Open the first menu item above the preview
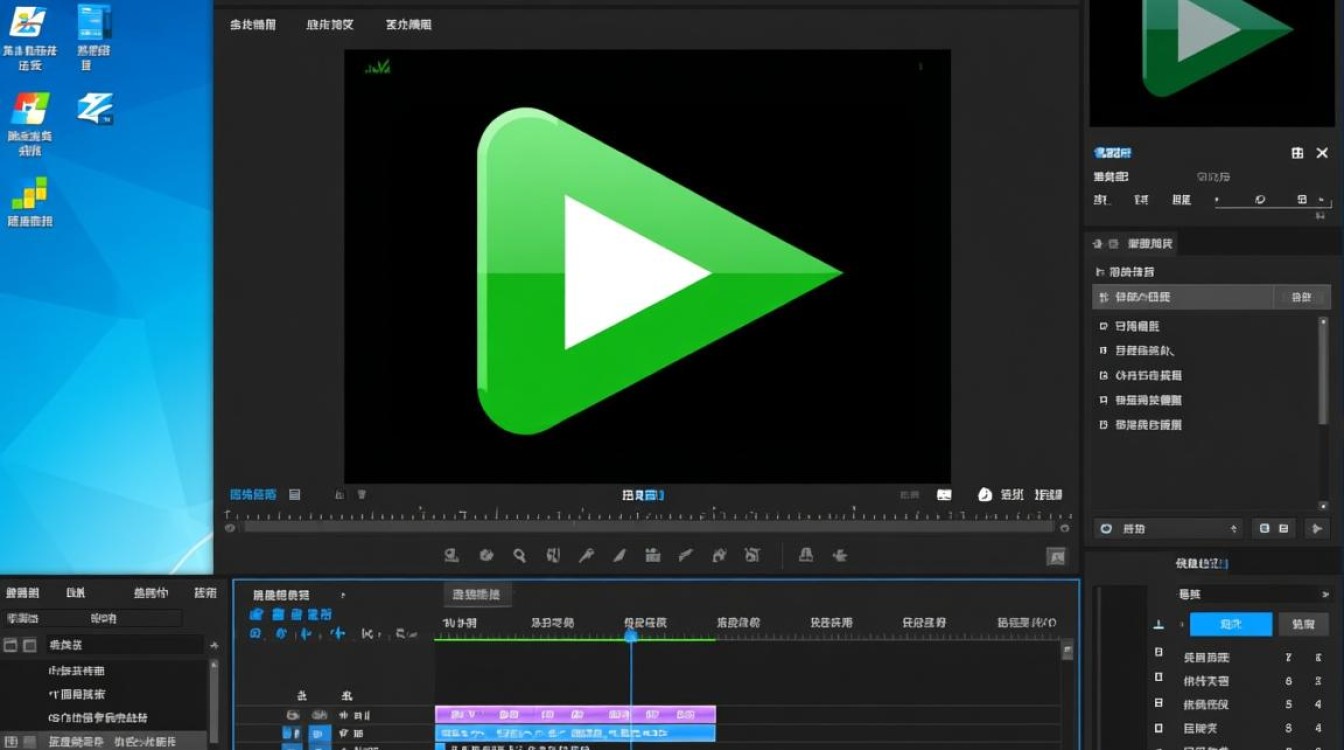Image resolution: width=1344 pixels, height=750 pixels. 253,25
